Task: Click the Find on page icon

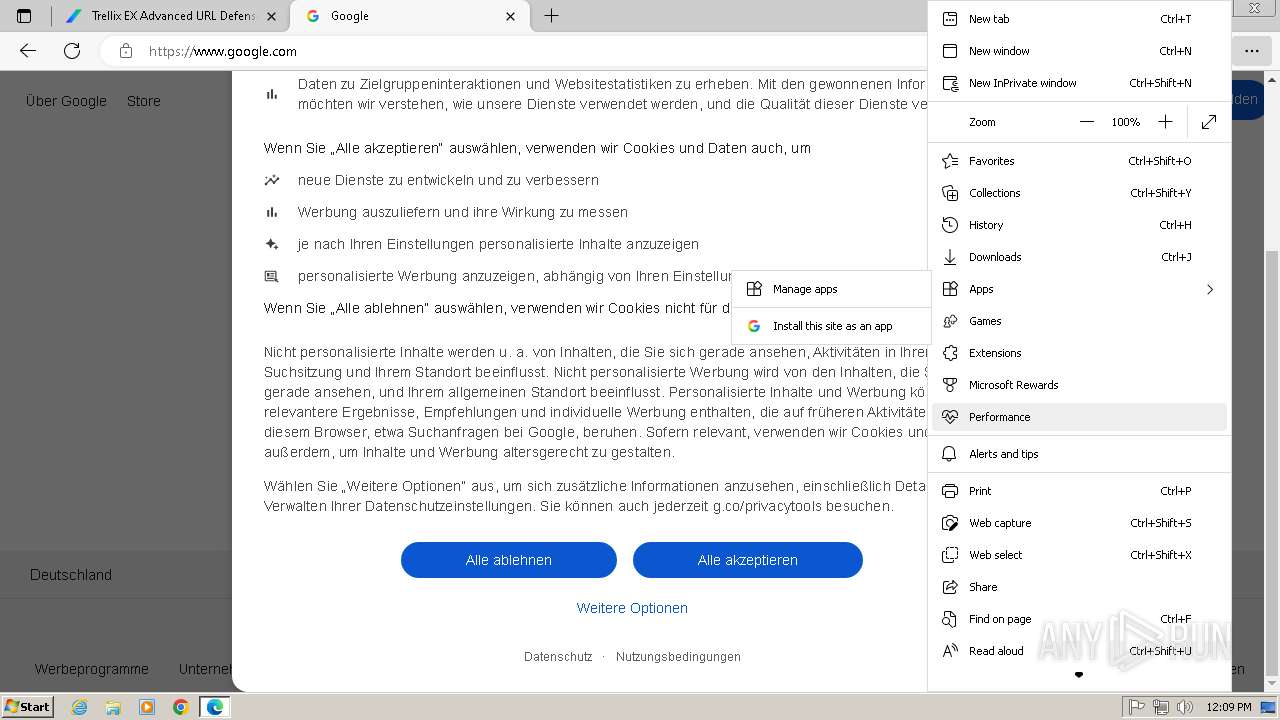Action: pos(950,619)
